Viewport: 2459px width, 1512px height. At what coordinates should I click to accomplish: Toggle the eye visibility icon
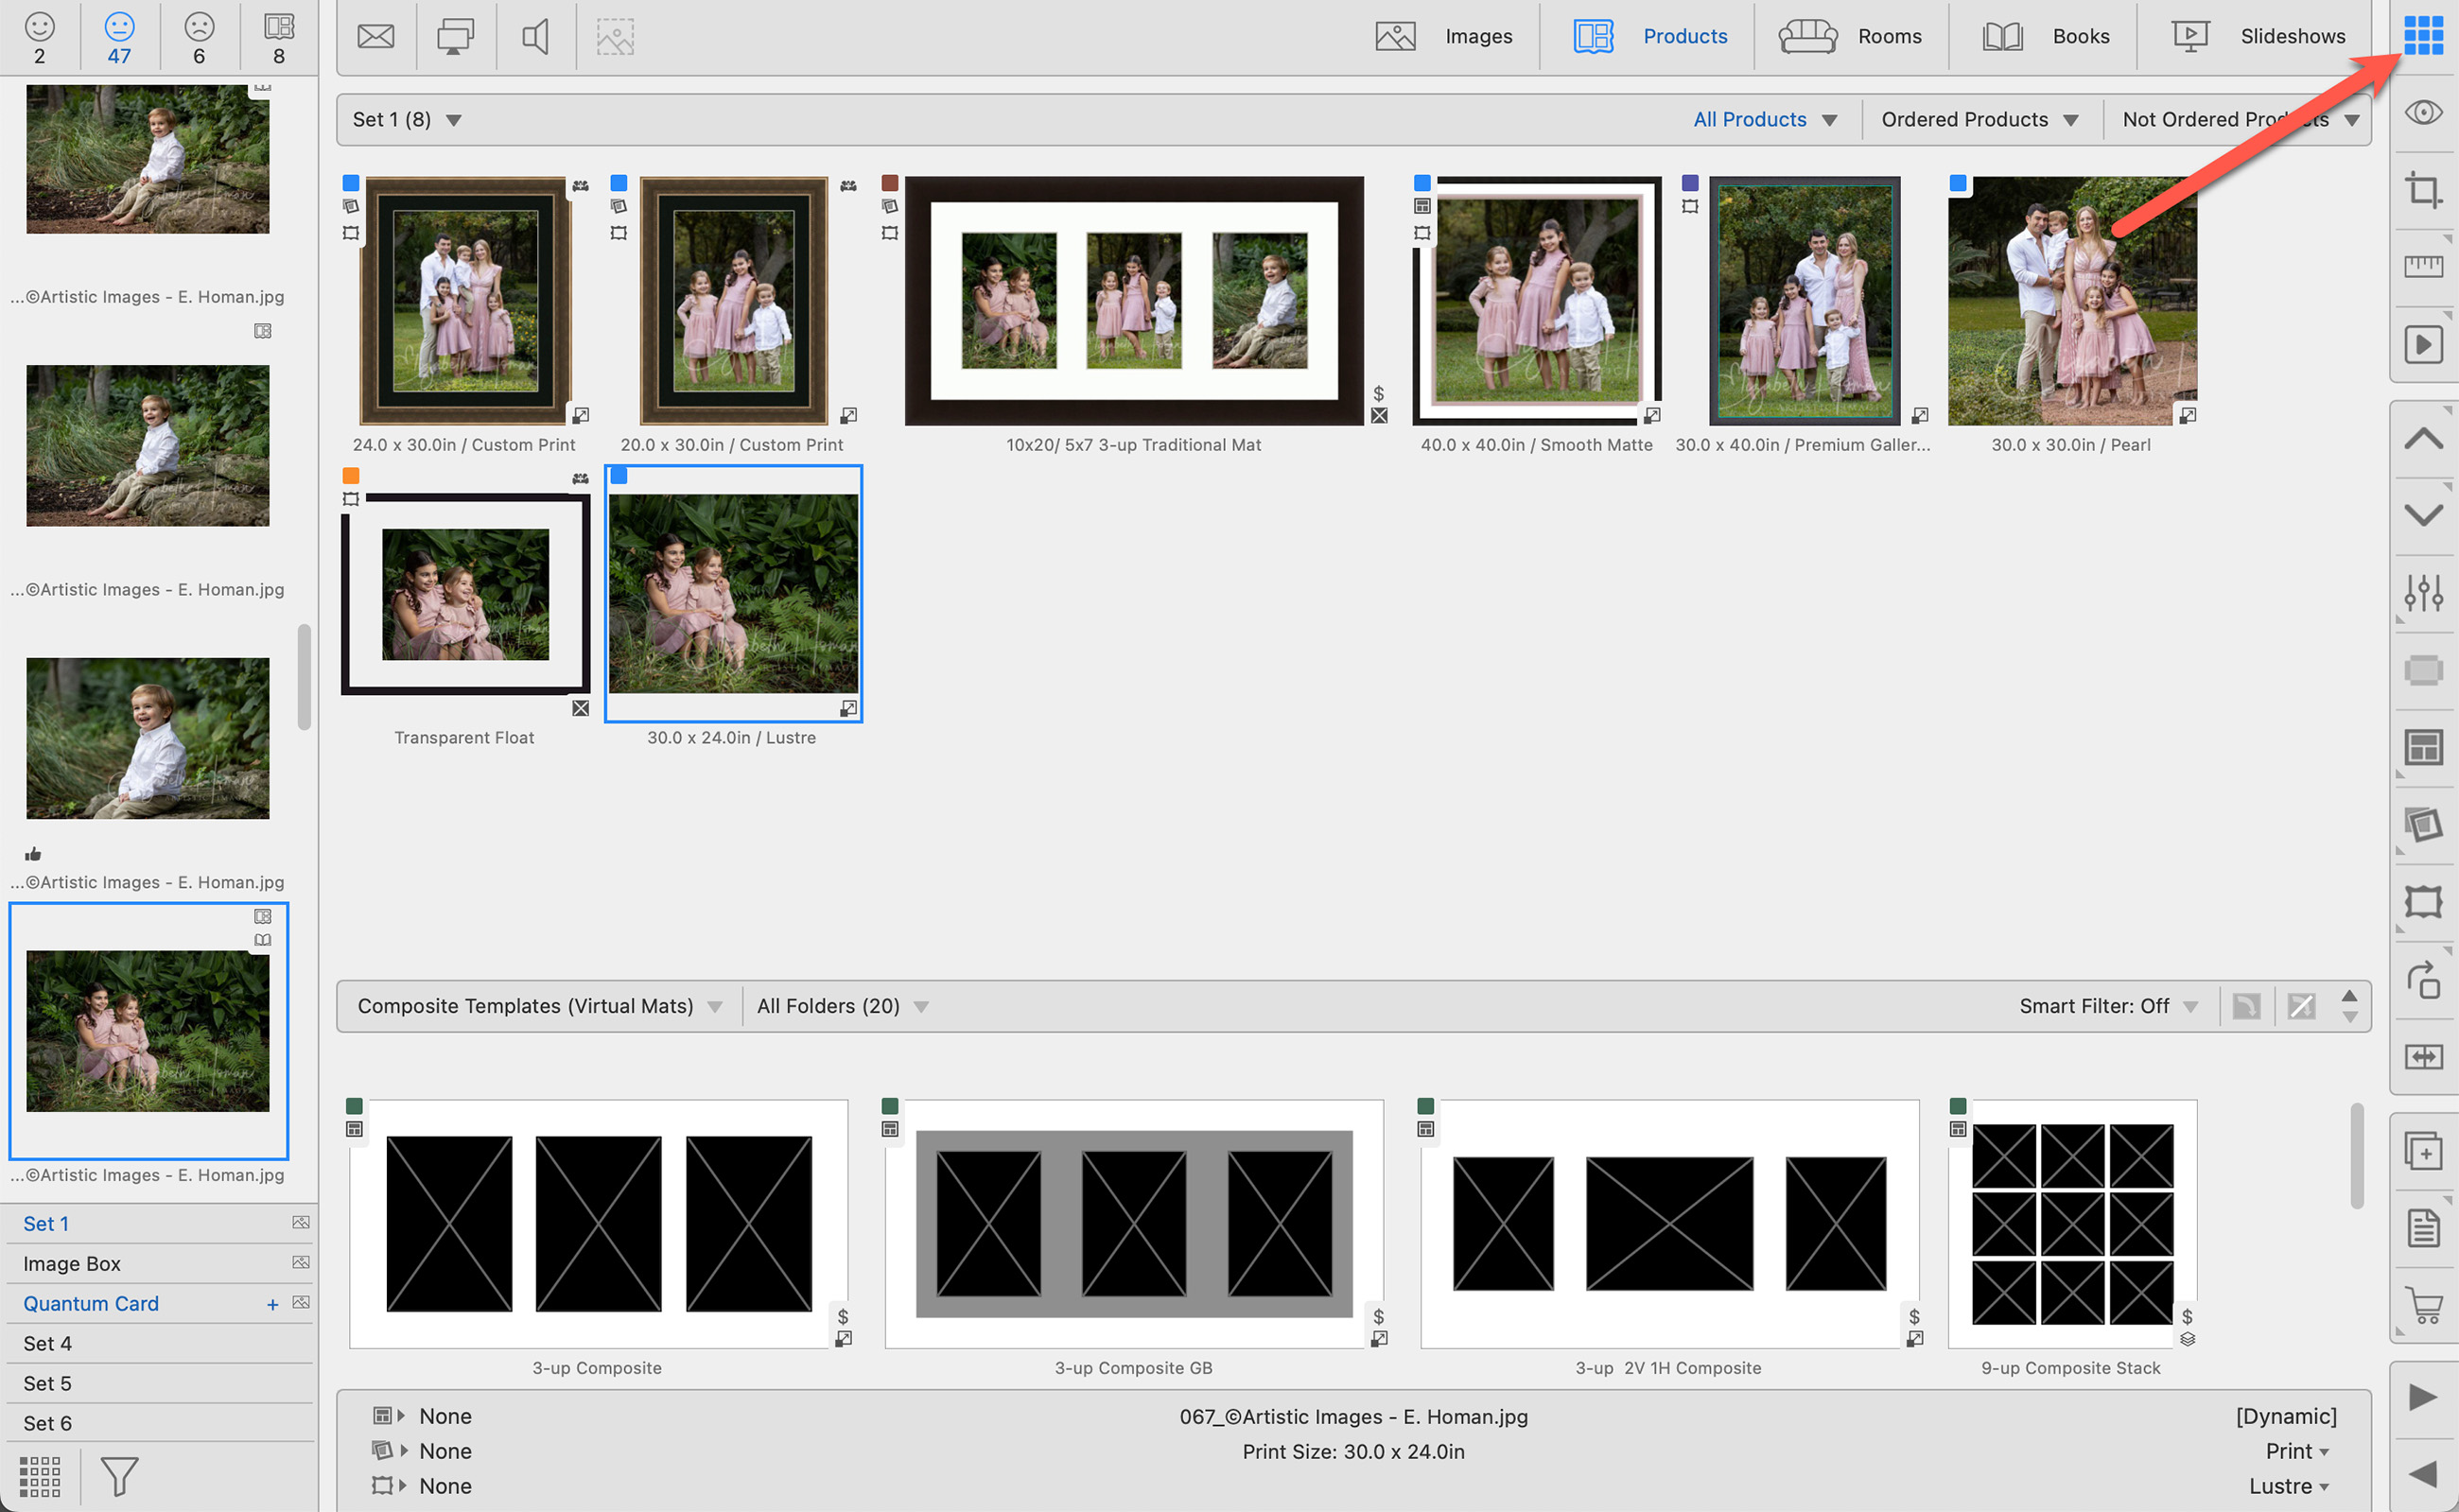coord(2422,112)
